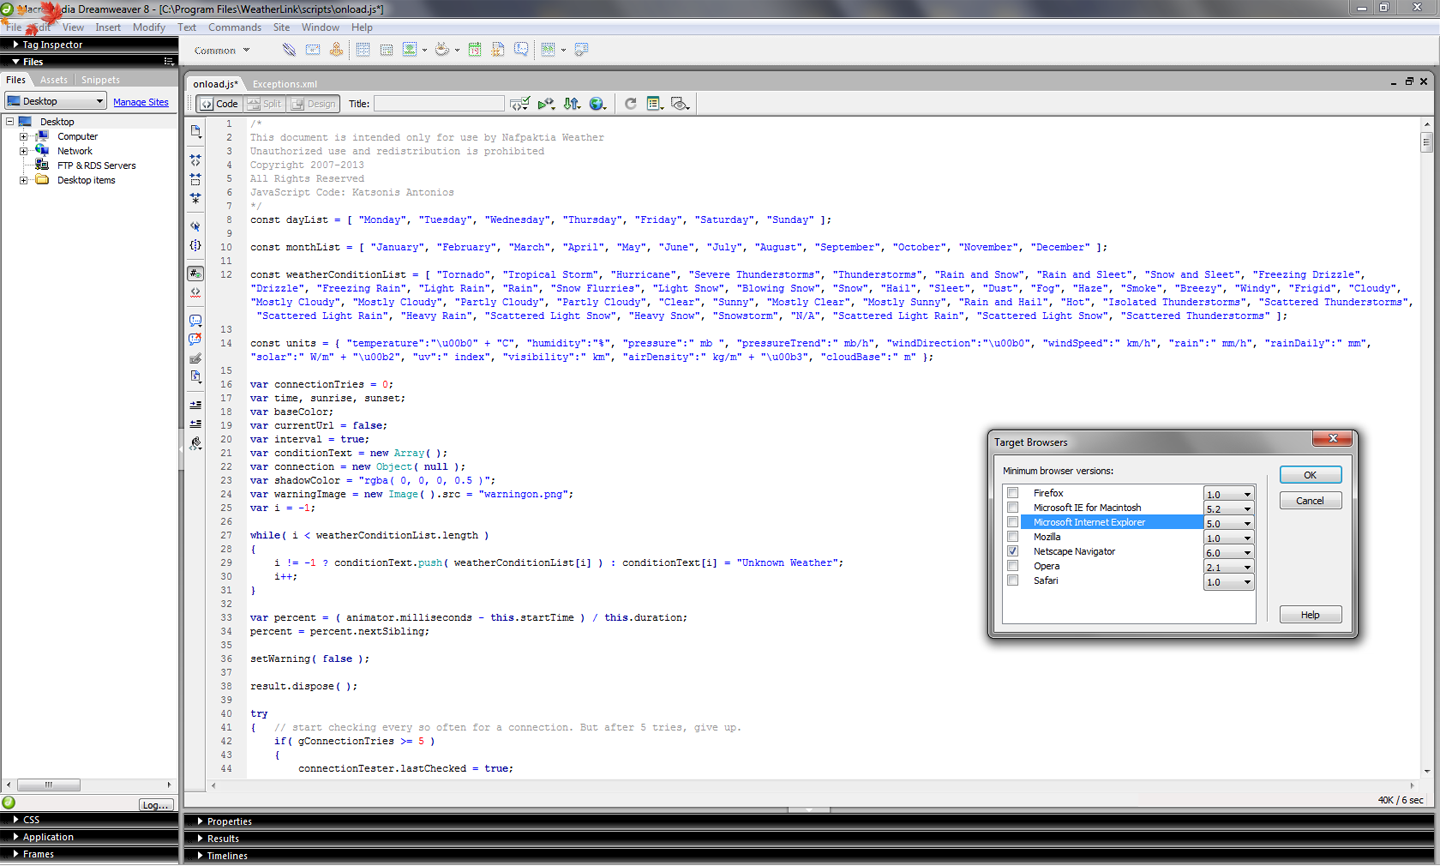Click the Expand All icon in coding toolbar
The image size is (1440, 866).
point(195,198)
